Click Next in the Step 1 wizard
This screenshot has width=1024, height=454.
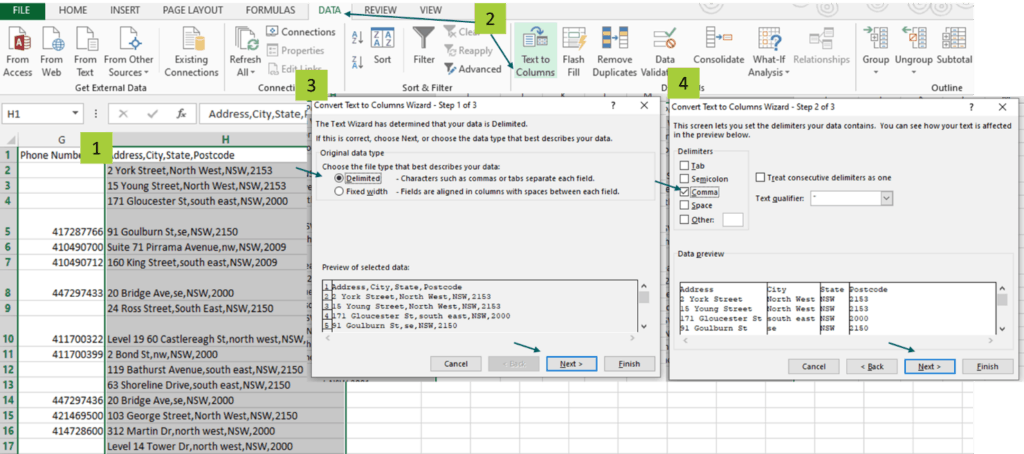571,364
